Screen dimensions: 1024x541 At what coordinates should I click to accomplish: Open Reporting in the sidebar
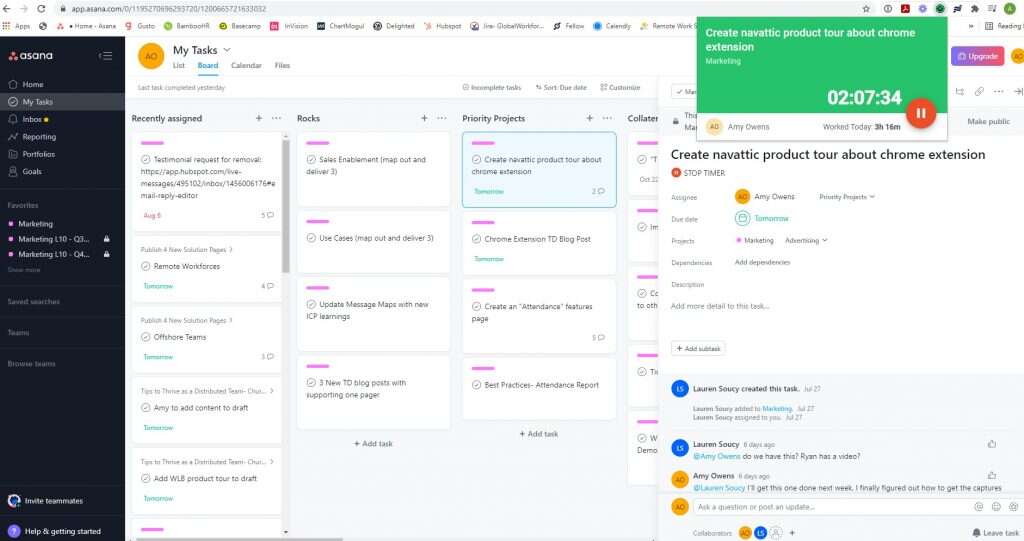[39, 137]
